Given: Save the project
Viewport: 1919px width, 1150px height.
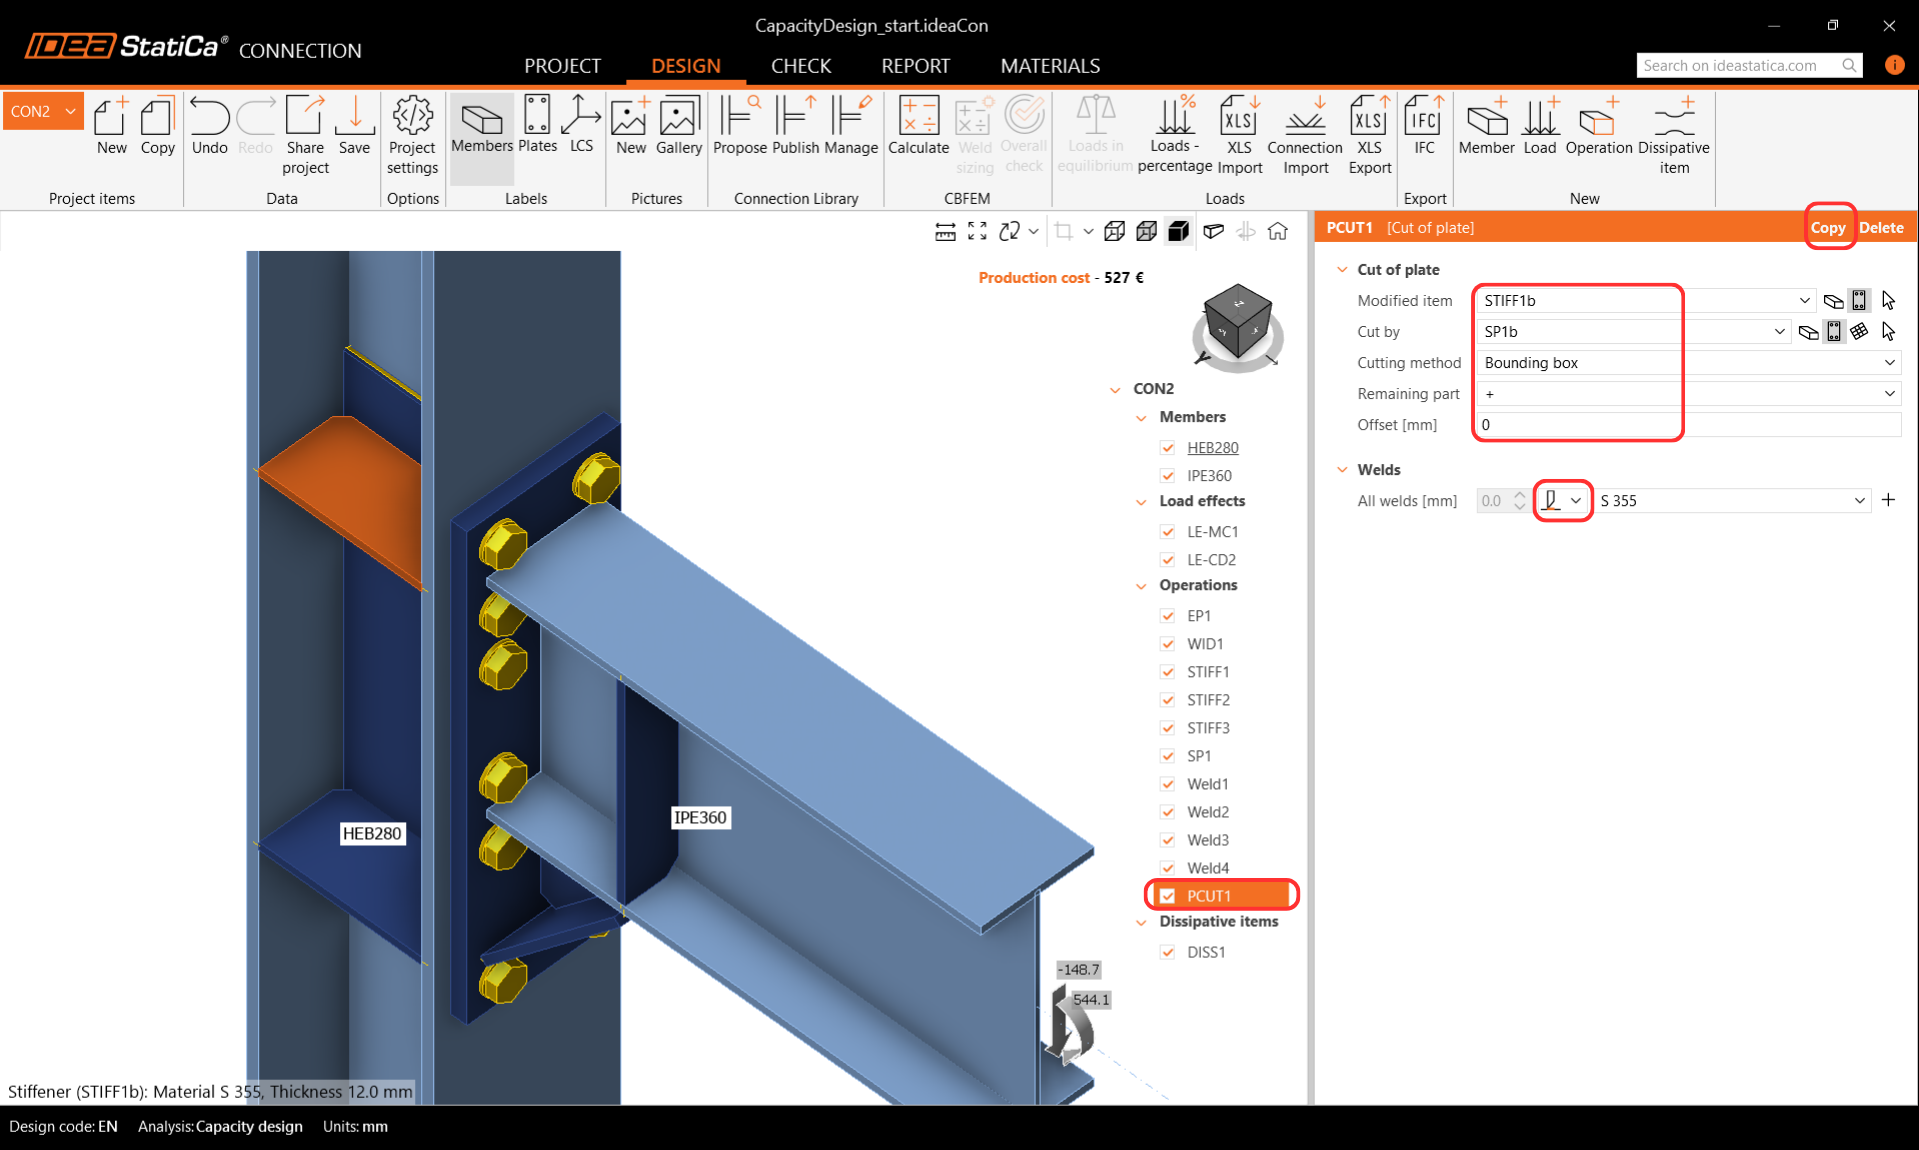Looking at the screenshot, I should pyautogui.click(x=354, y=126).
